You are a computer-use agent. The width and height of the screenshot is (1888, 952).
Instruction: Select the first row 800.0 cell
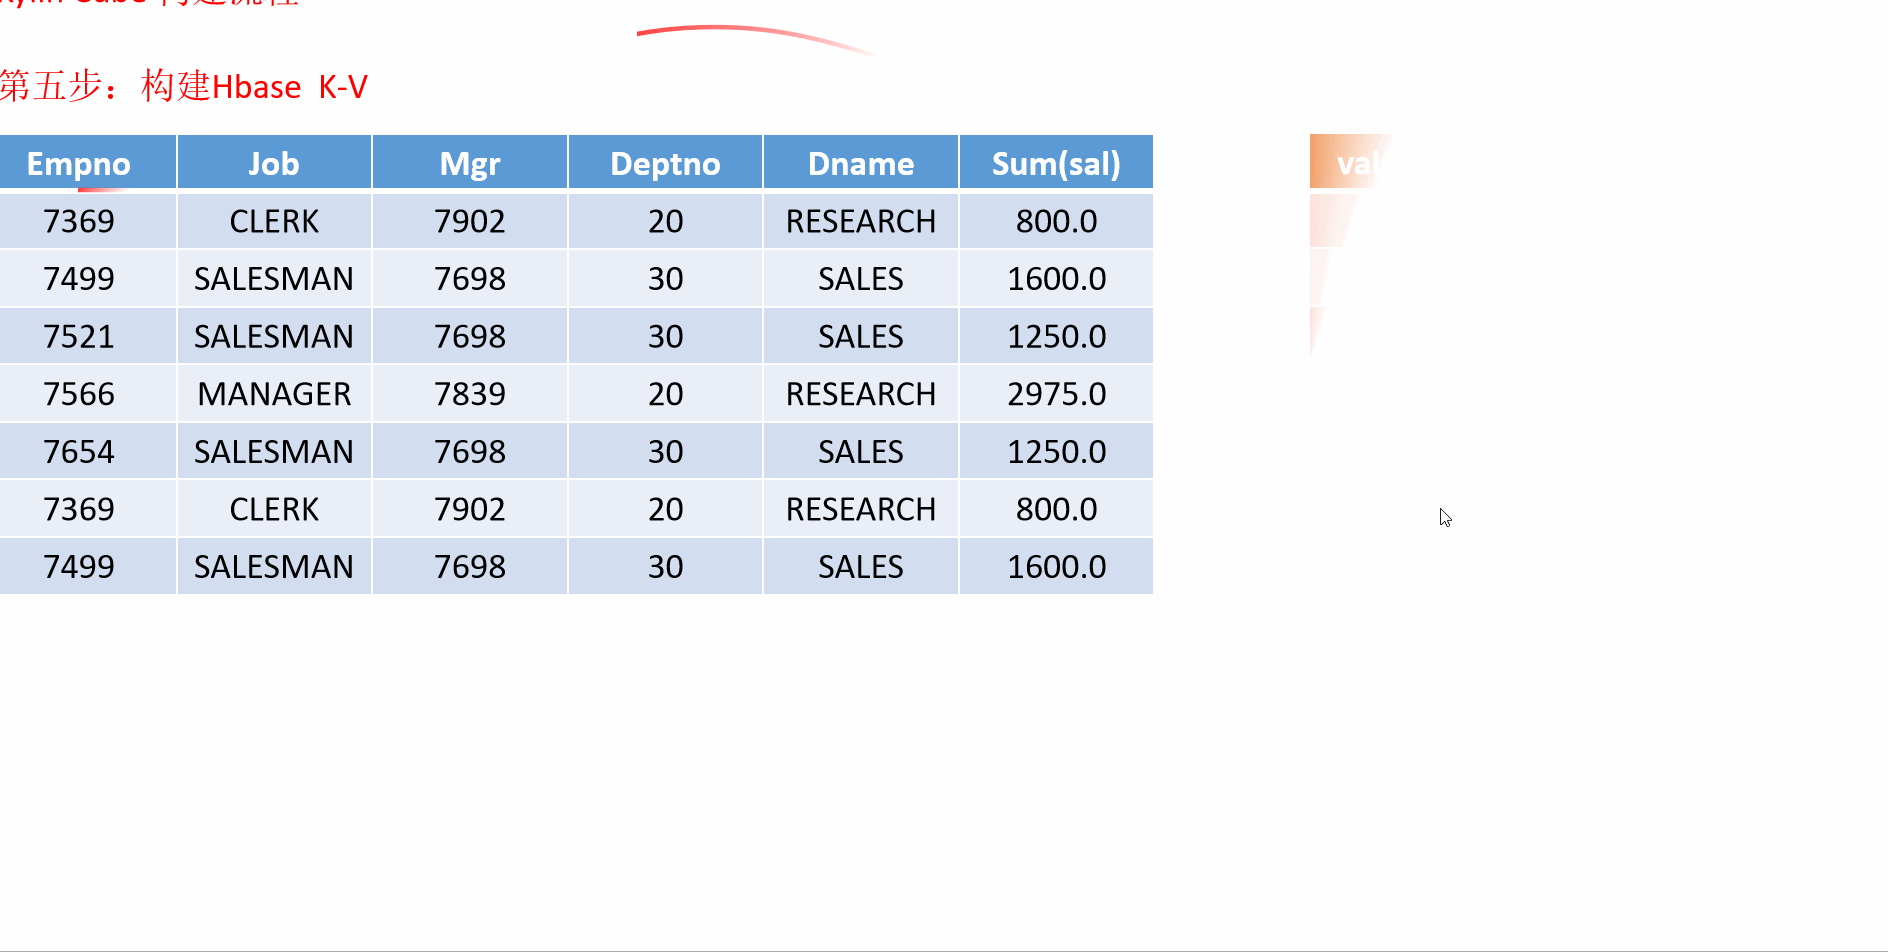(x=1056, y=221)
